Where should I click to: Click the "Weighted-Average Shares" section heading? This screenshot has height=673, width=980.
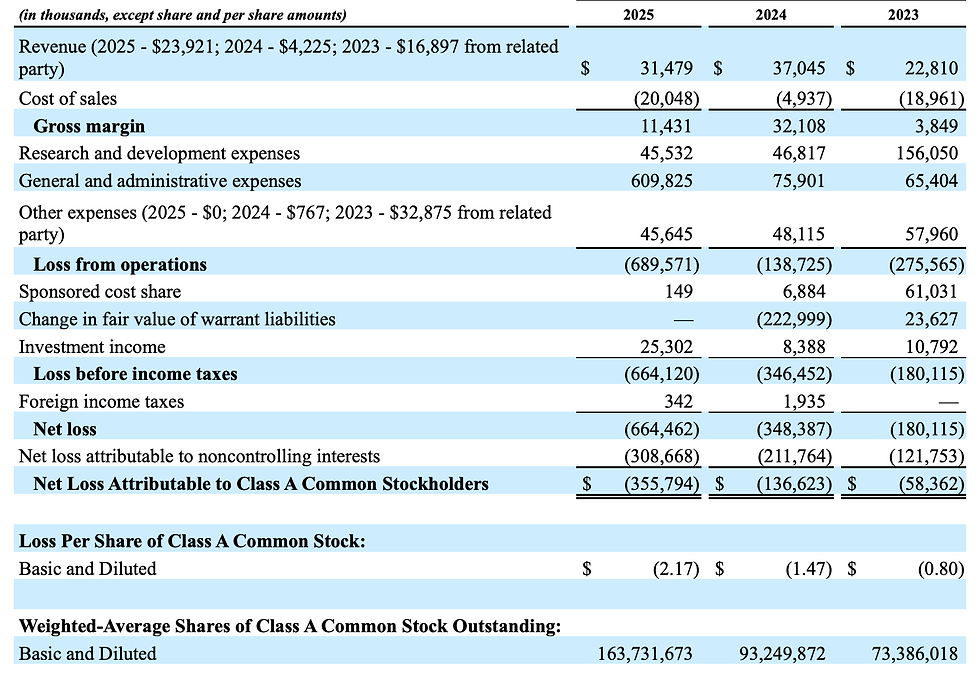[x=290, y=626]
